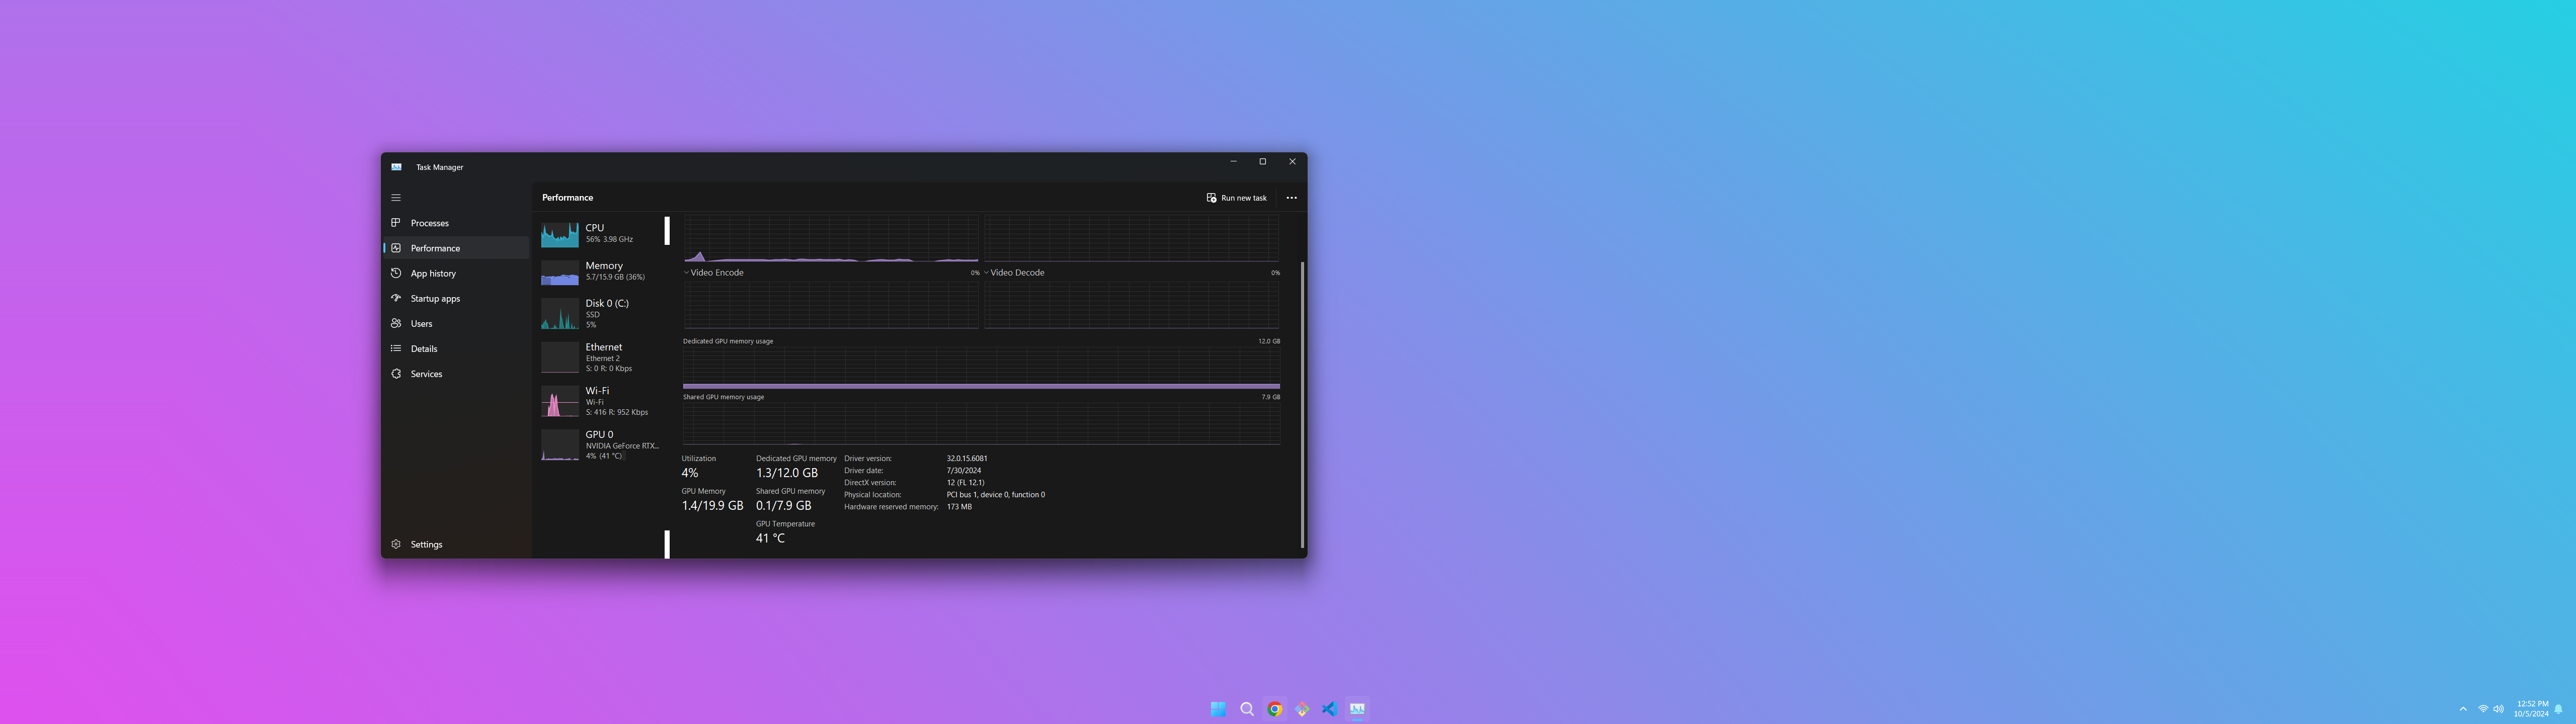This screenshot has width=2576, height=724.
Task: Click the GPU 0 resource entry
Action: [600, 445]
